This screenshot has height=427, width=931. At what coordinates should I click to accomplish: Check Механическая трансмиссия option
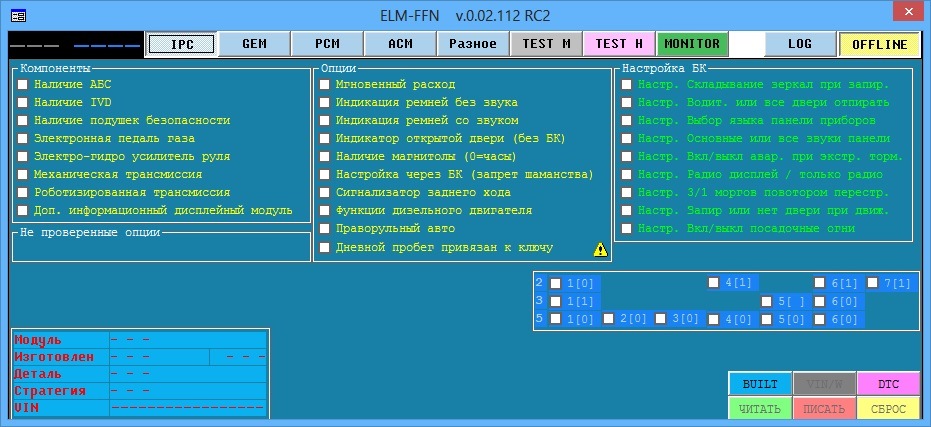(x=23, y=175)
